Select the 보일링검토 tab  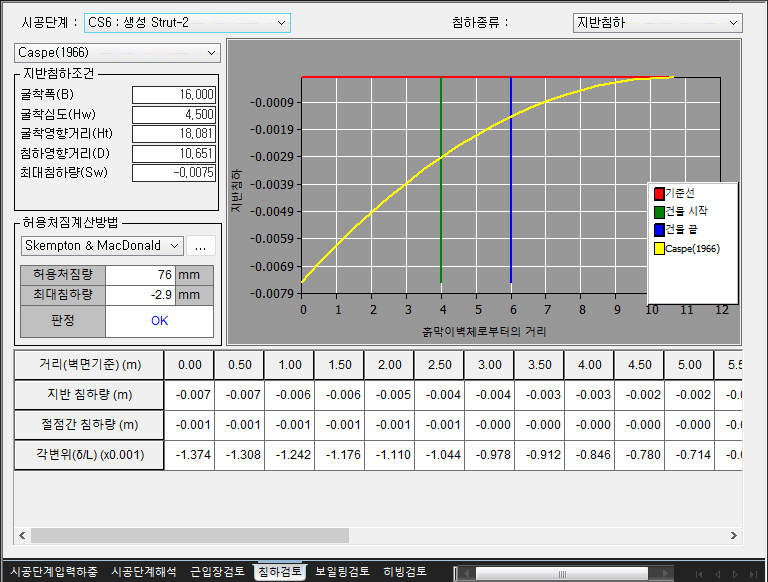click(x=342, y=572)
